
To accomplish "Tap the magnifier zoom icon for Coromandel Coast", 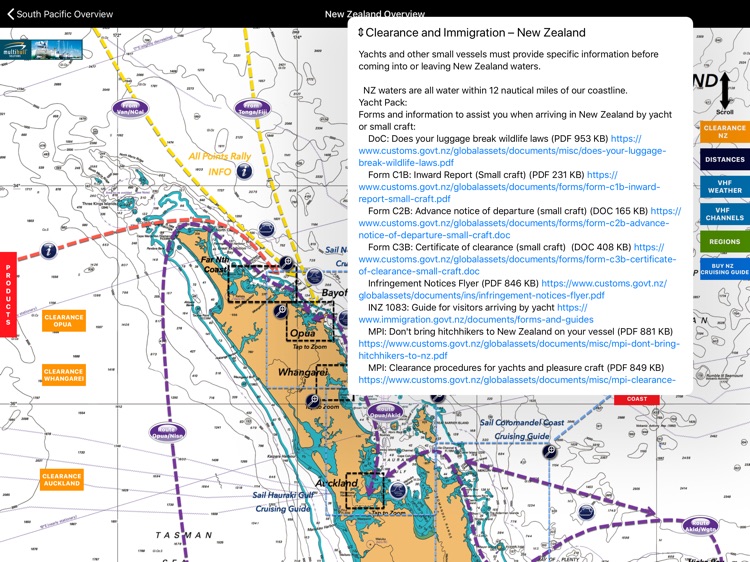I will [x=550, y=451].
